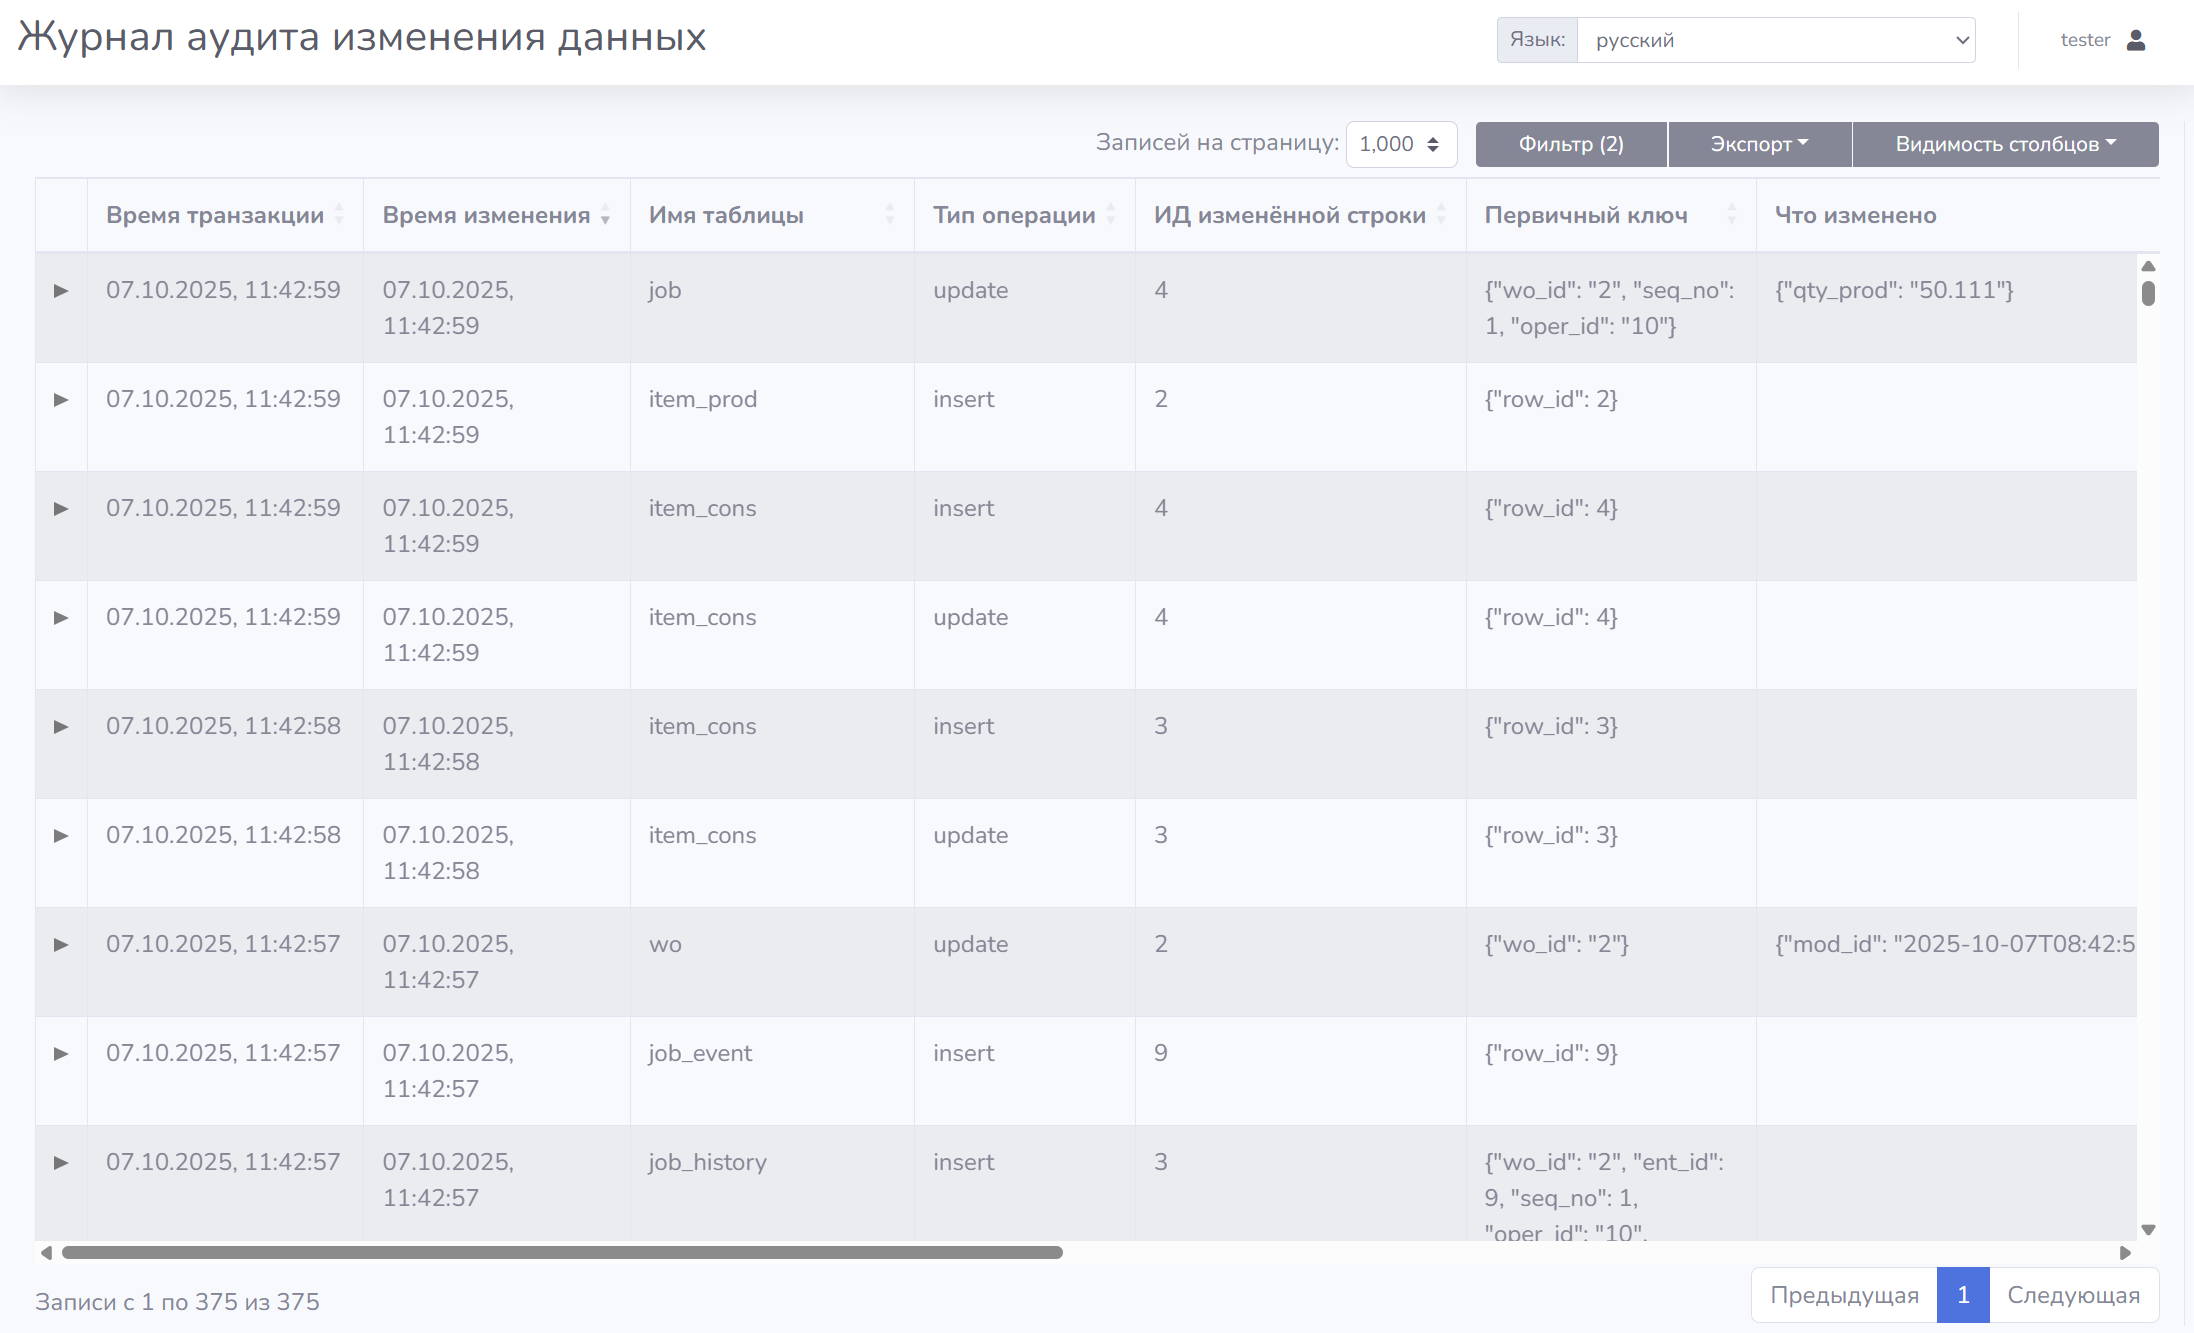Sort by operation type column arrows
Viewport: 2194px width, 1333px height.
click(1111, 215)
